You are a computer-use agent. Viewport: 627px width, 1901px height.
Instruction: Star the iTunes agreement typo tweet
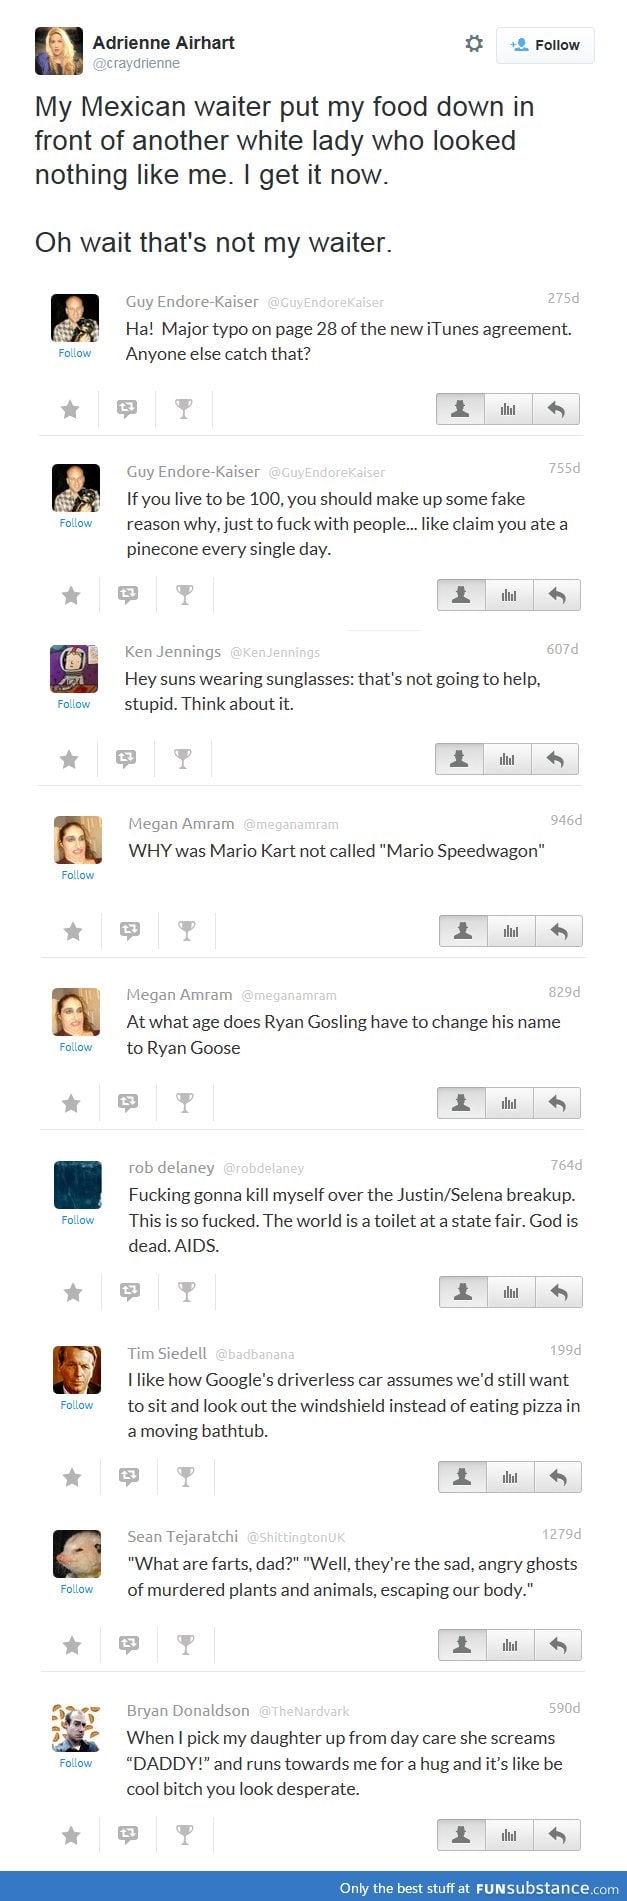70,409
